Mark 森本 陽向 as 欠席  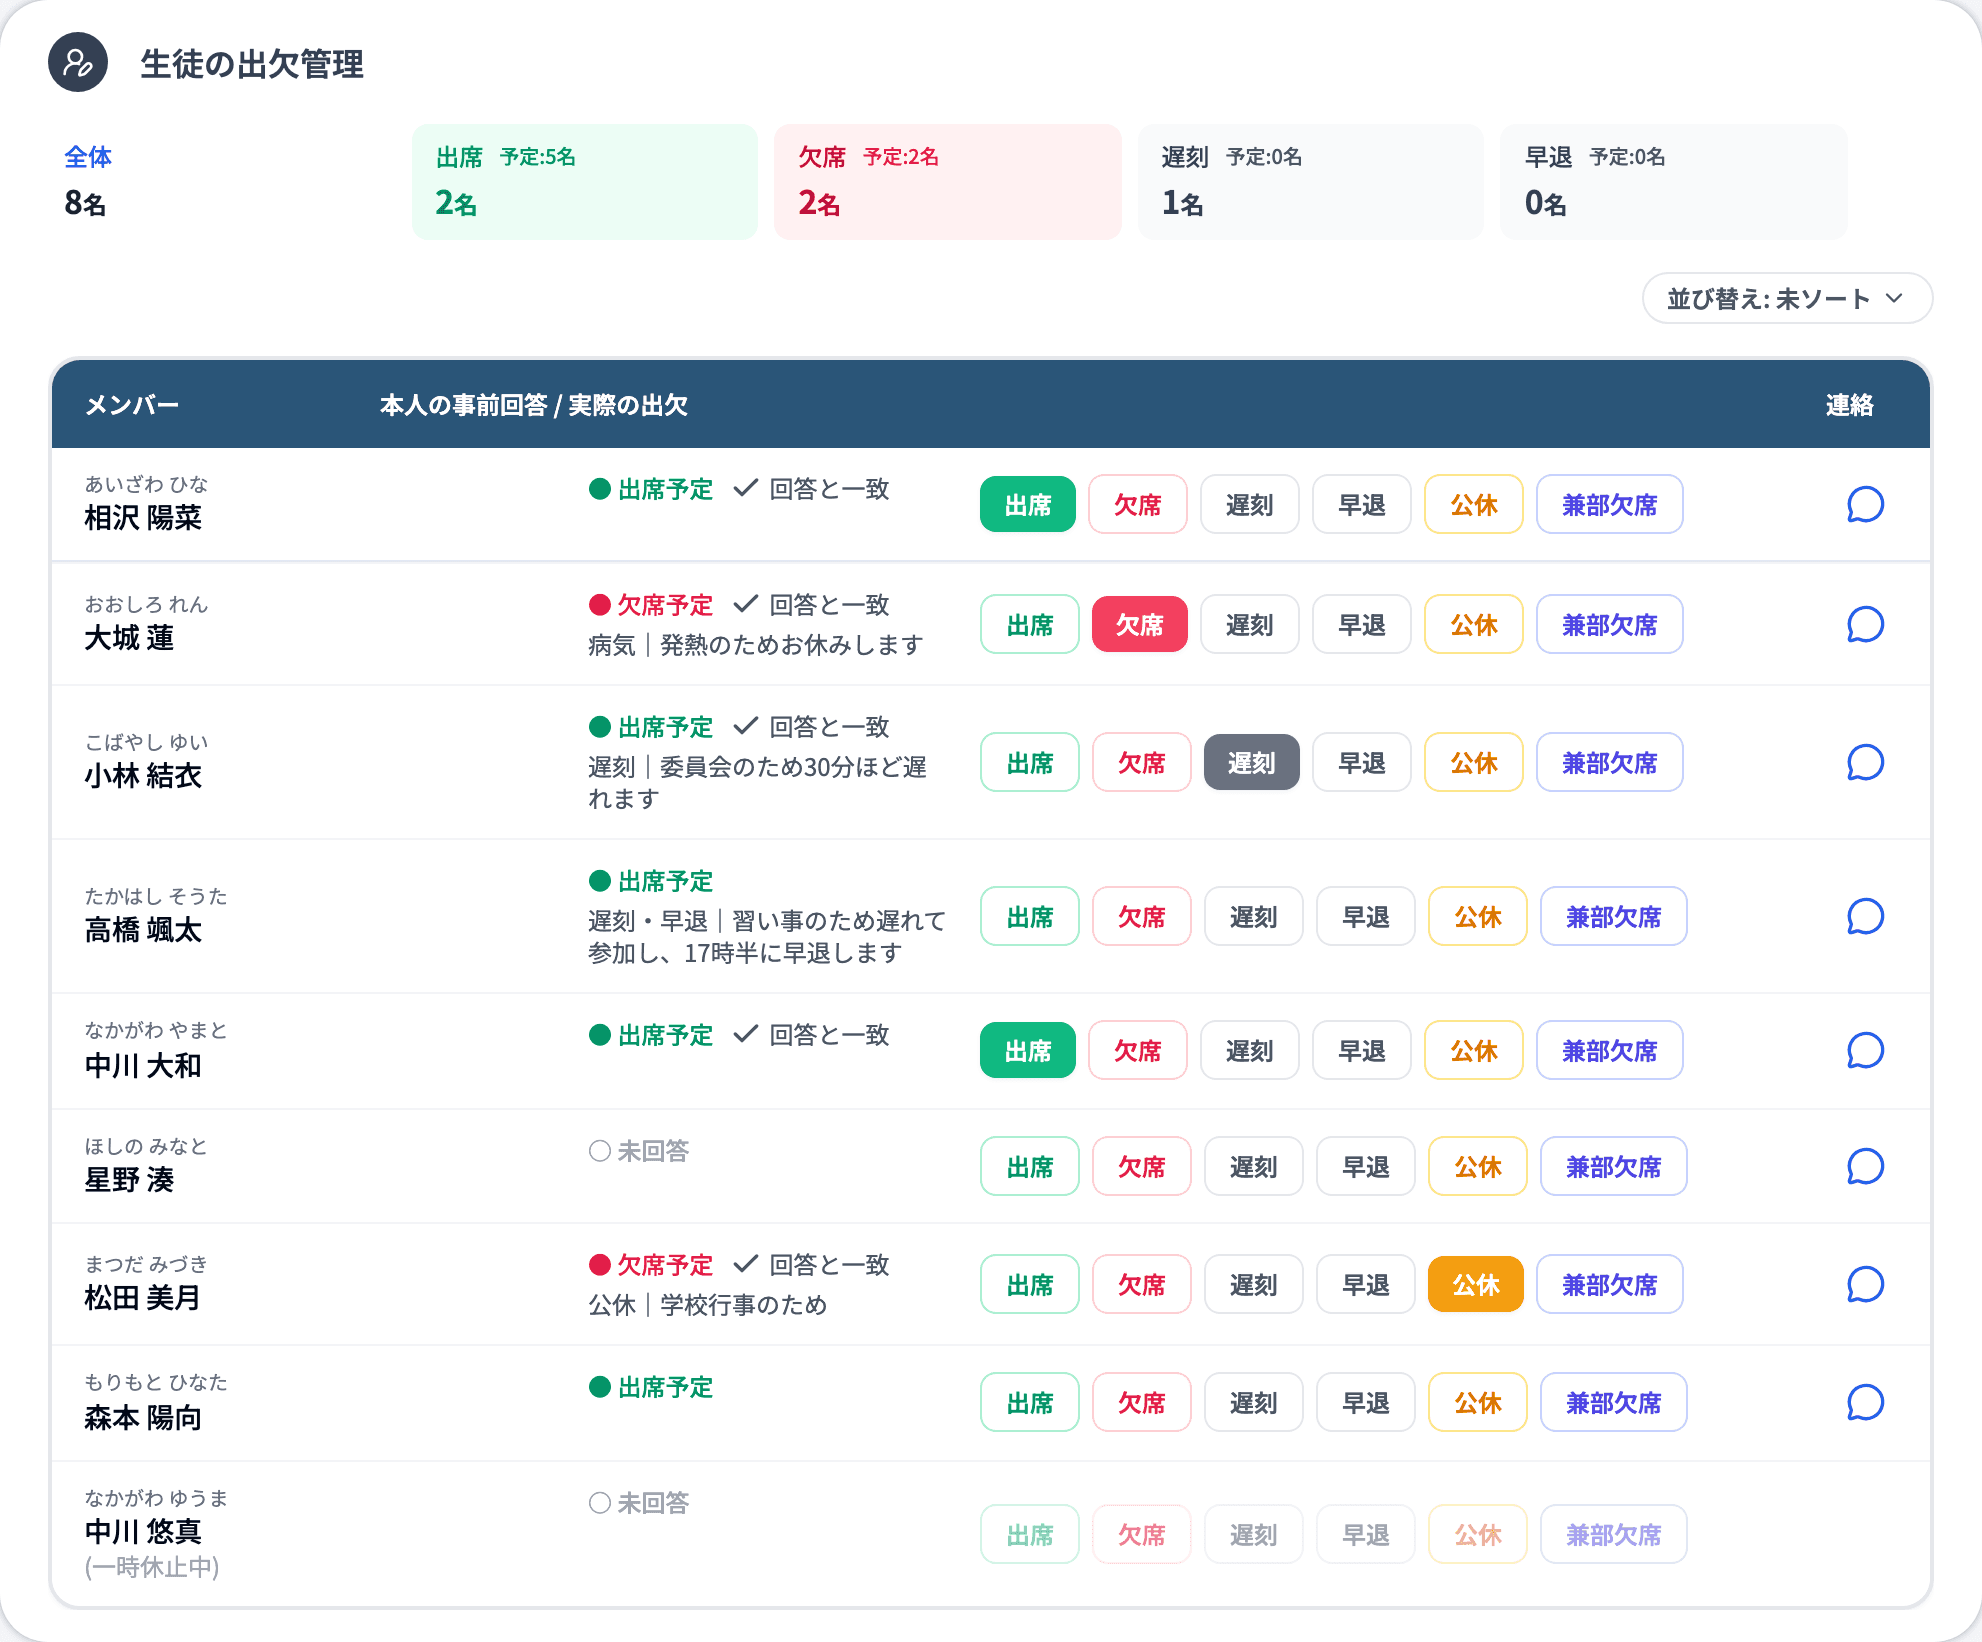click(x=1142, y=1403)
